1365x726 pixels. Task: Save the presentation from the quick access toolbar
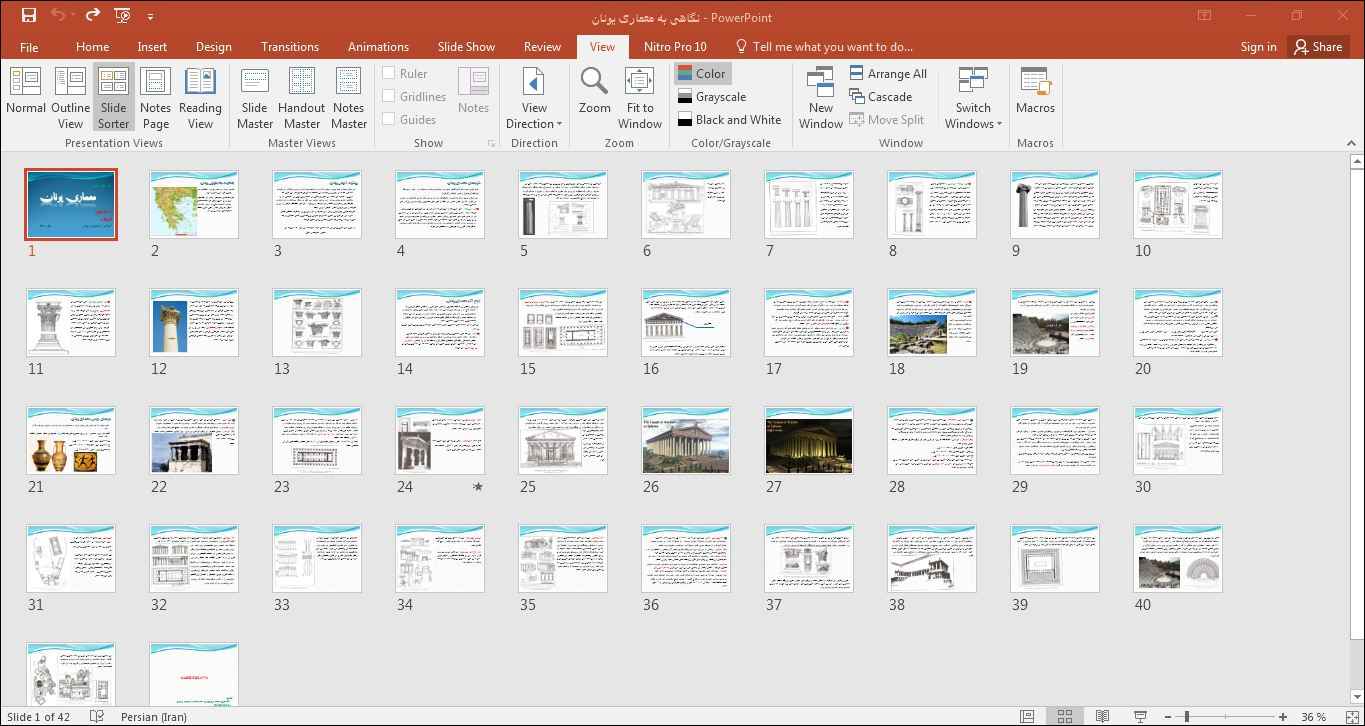point(29,16)
